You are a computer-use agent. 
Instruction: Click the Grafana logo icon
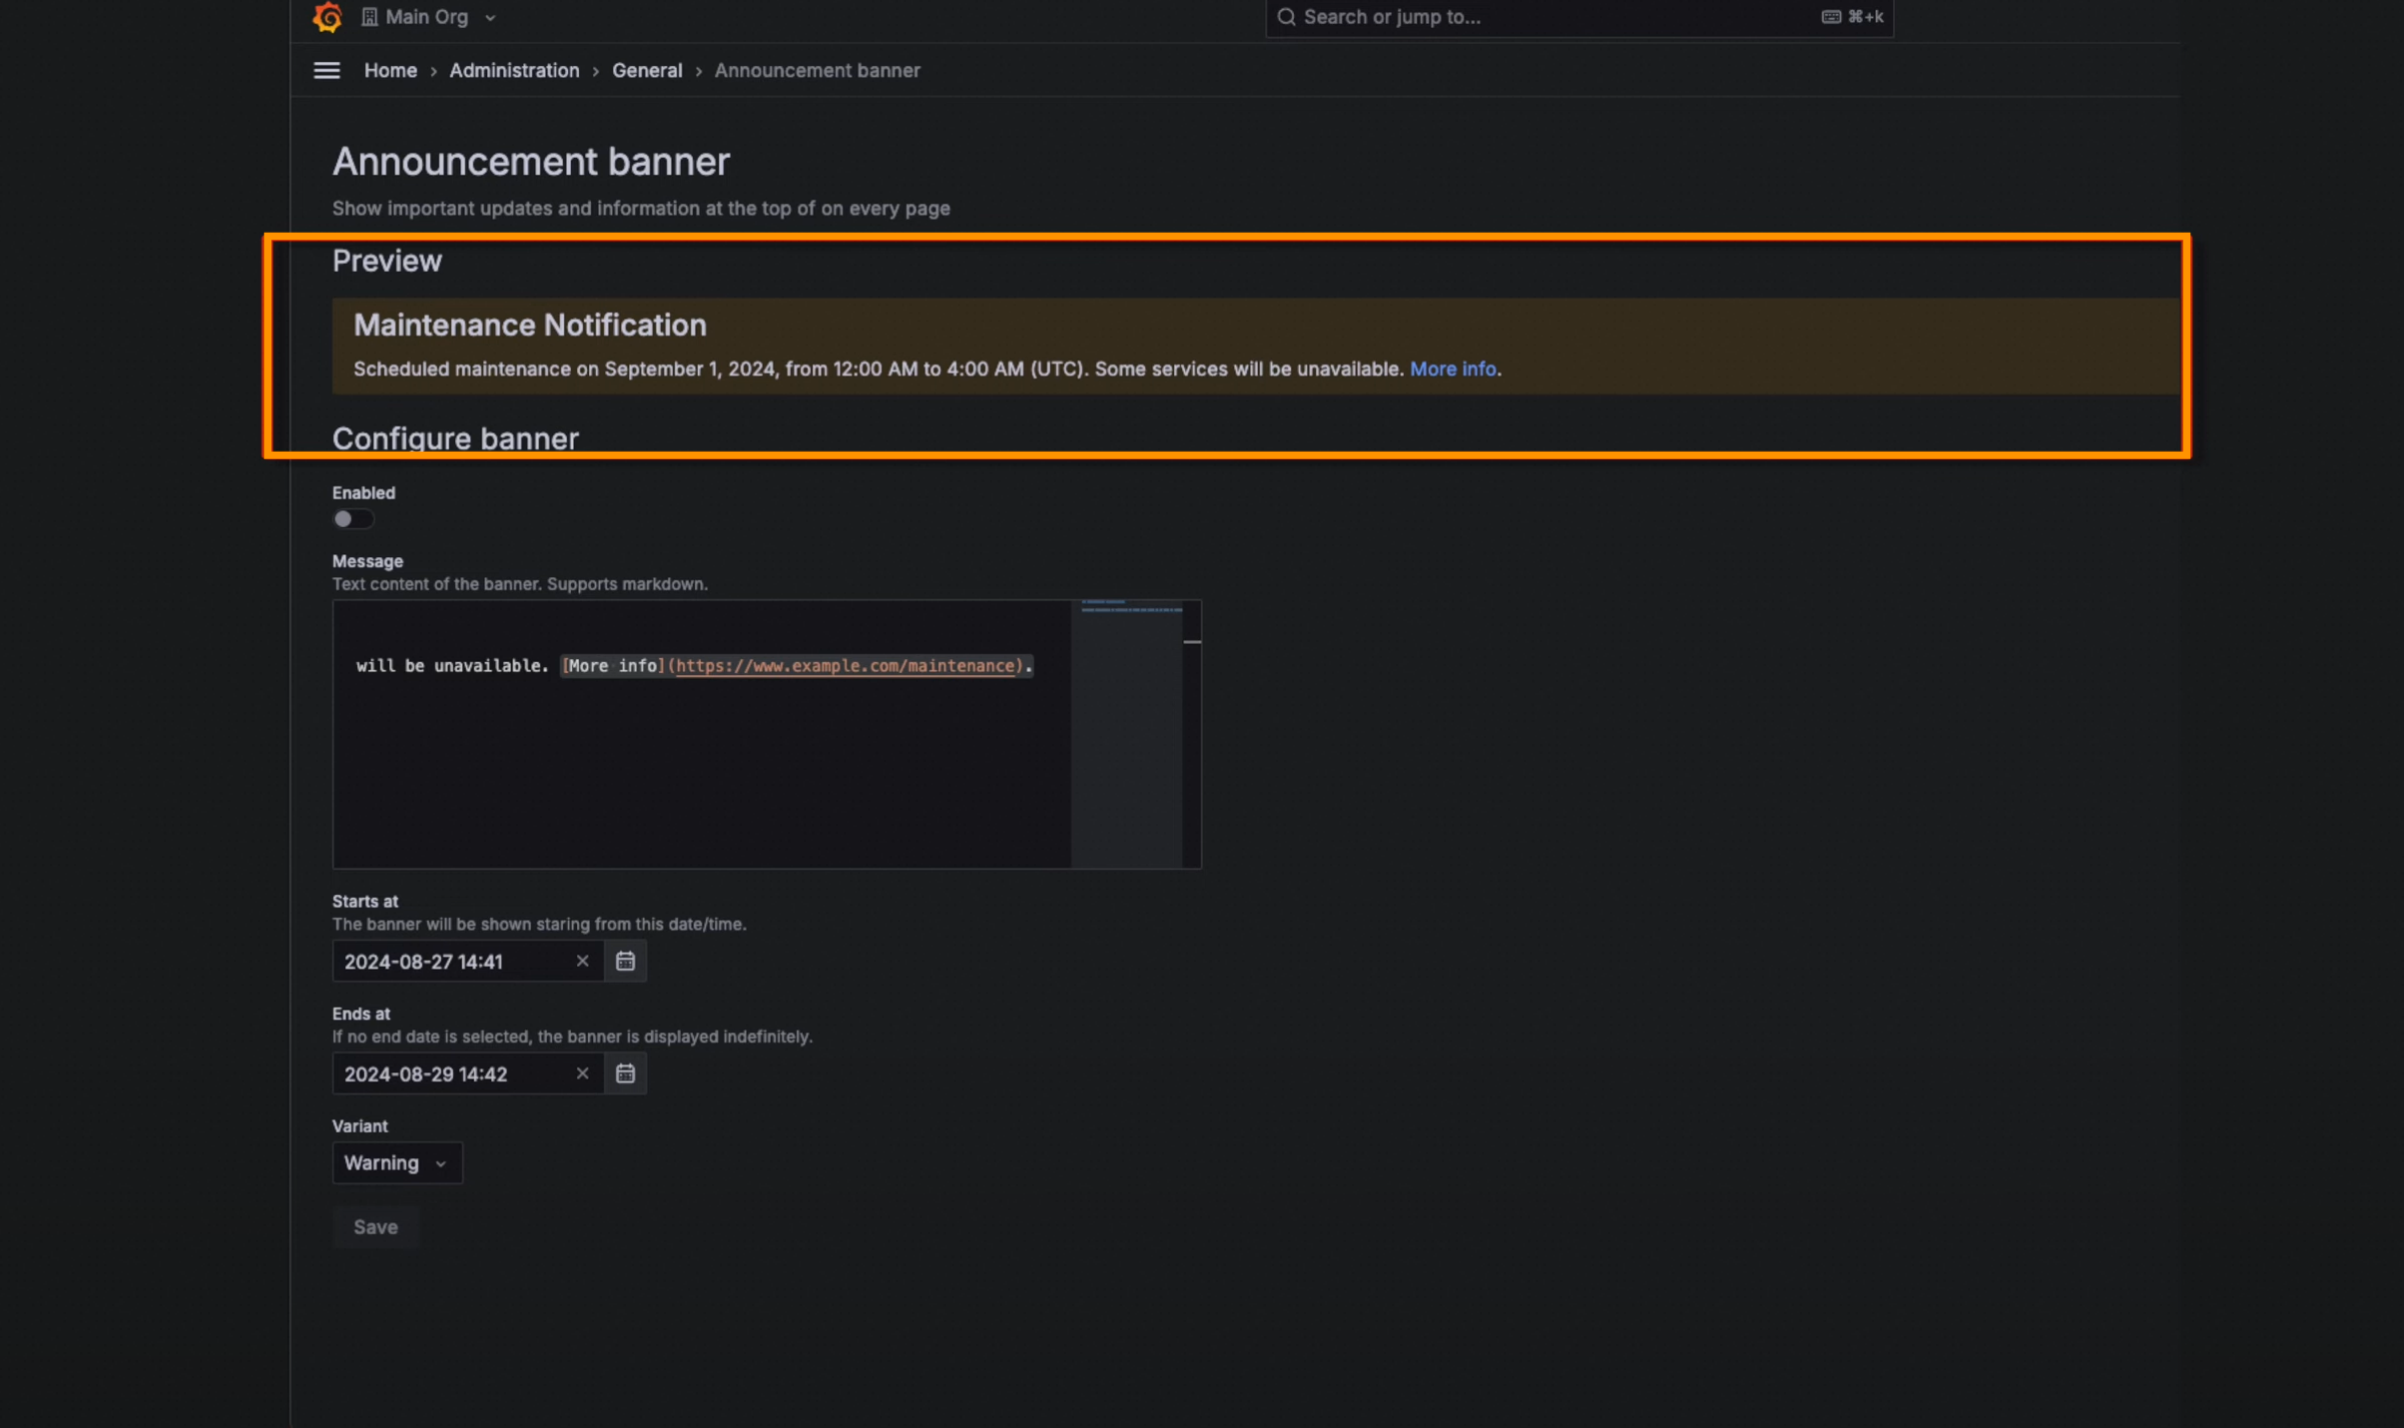click(327, 17)
